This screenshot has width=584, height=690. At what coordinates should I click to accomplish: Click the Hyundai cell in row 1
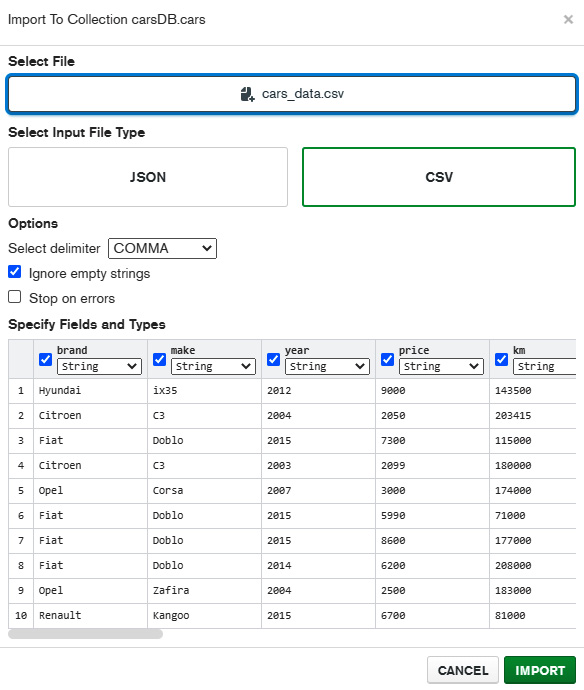tap(90, 390)
